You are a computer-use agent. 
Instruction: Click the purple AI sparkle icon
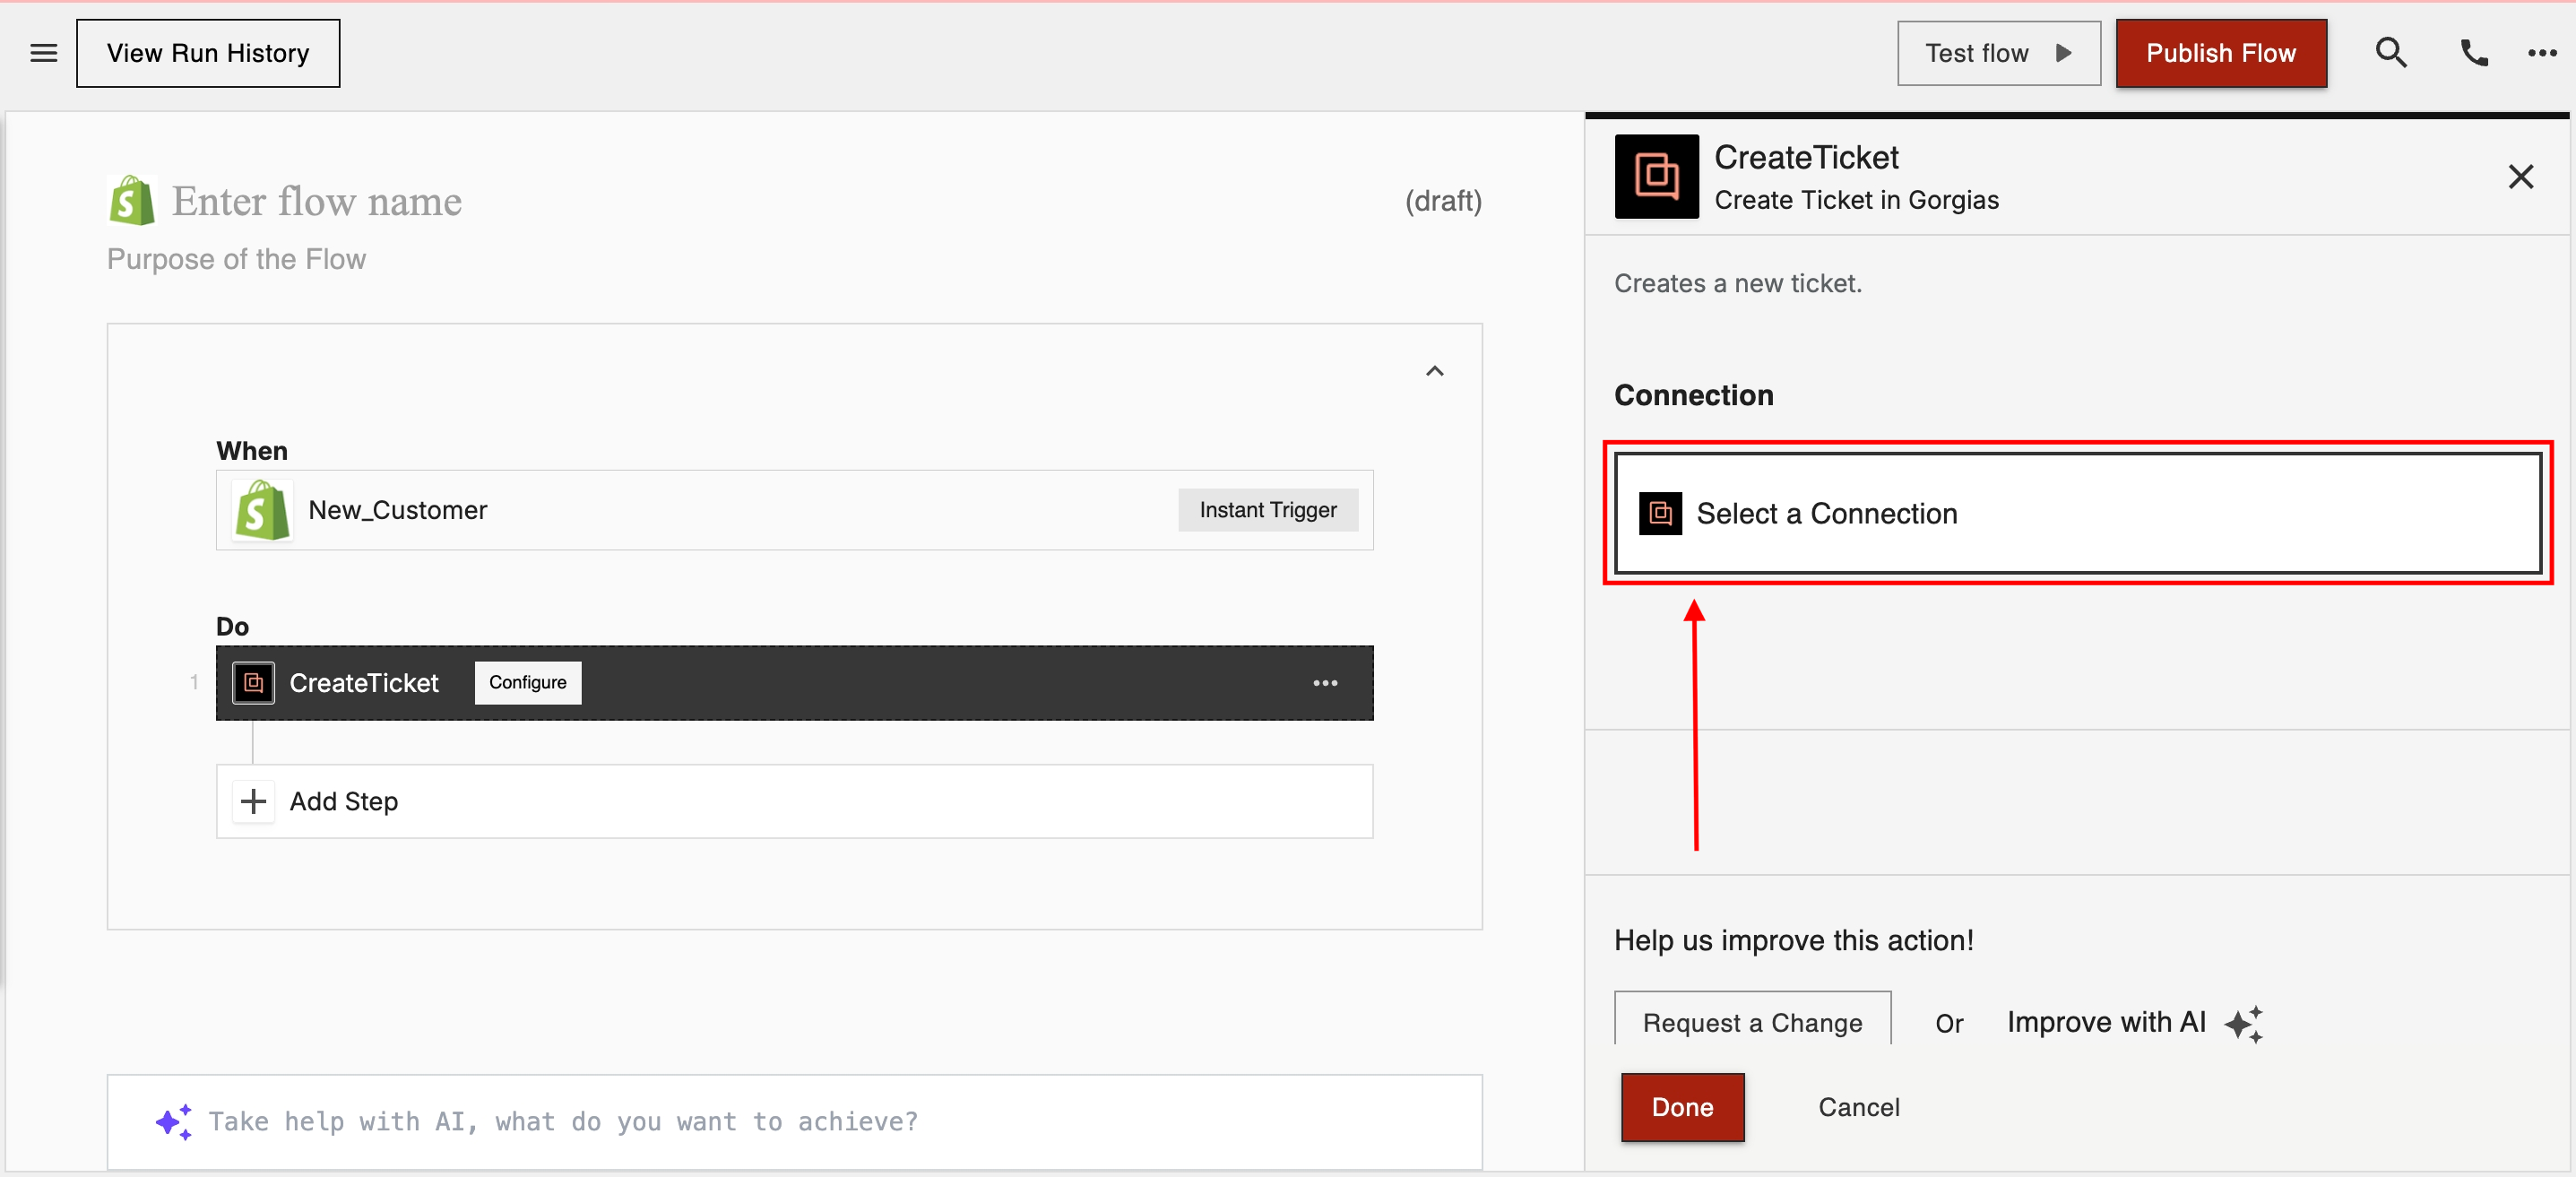coord(174,1122)
